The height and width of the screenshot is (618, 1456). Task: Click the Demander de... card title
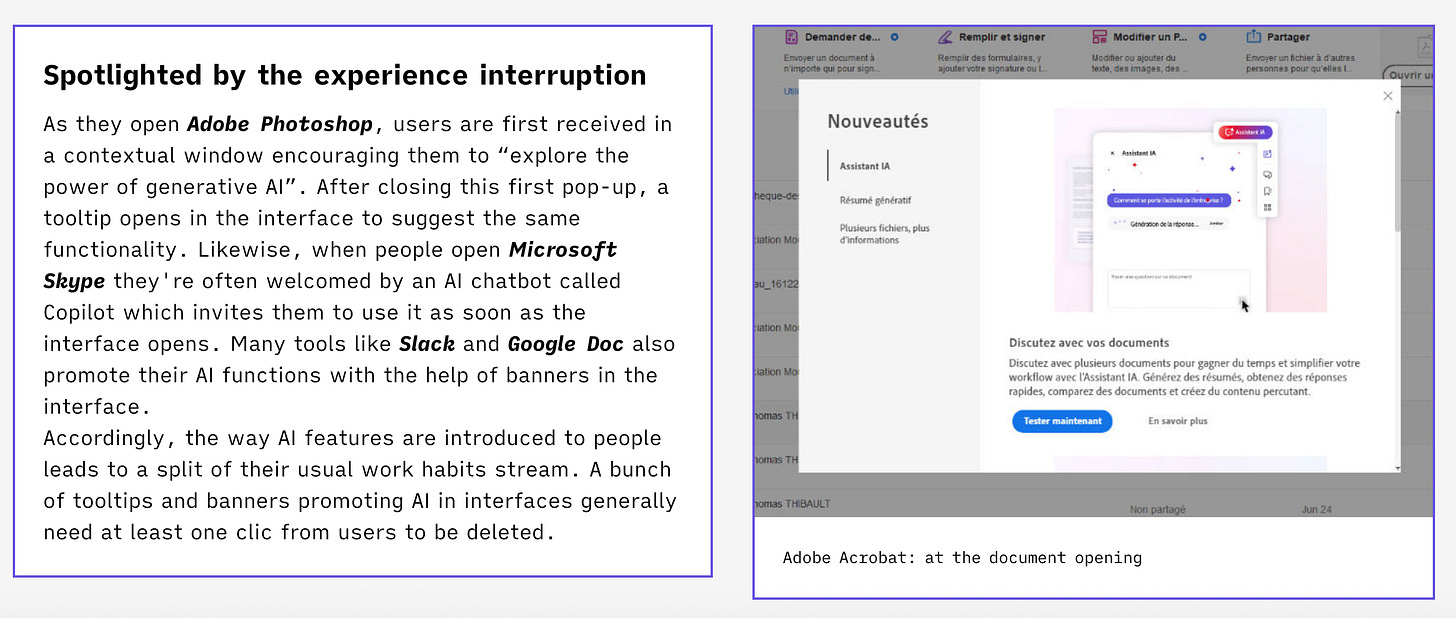(843, 37)
